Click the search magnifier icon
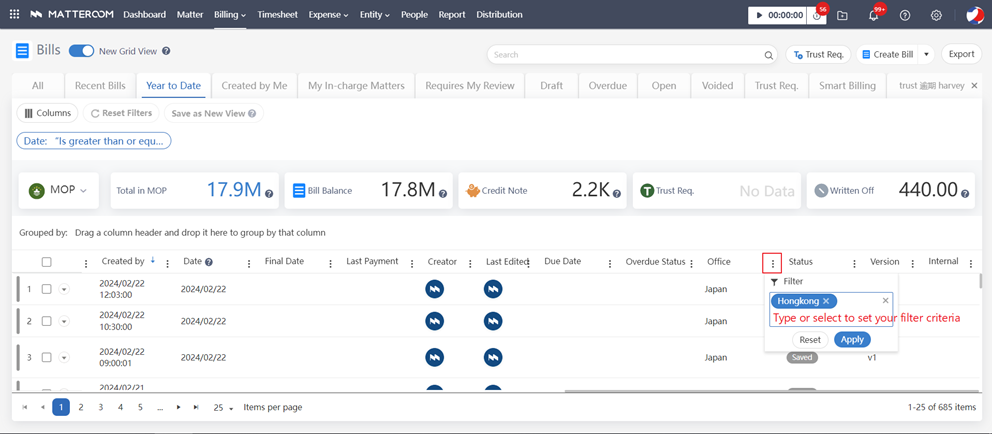The width and height of the screenshot is (992, 434). (x=768, y=55)
